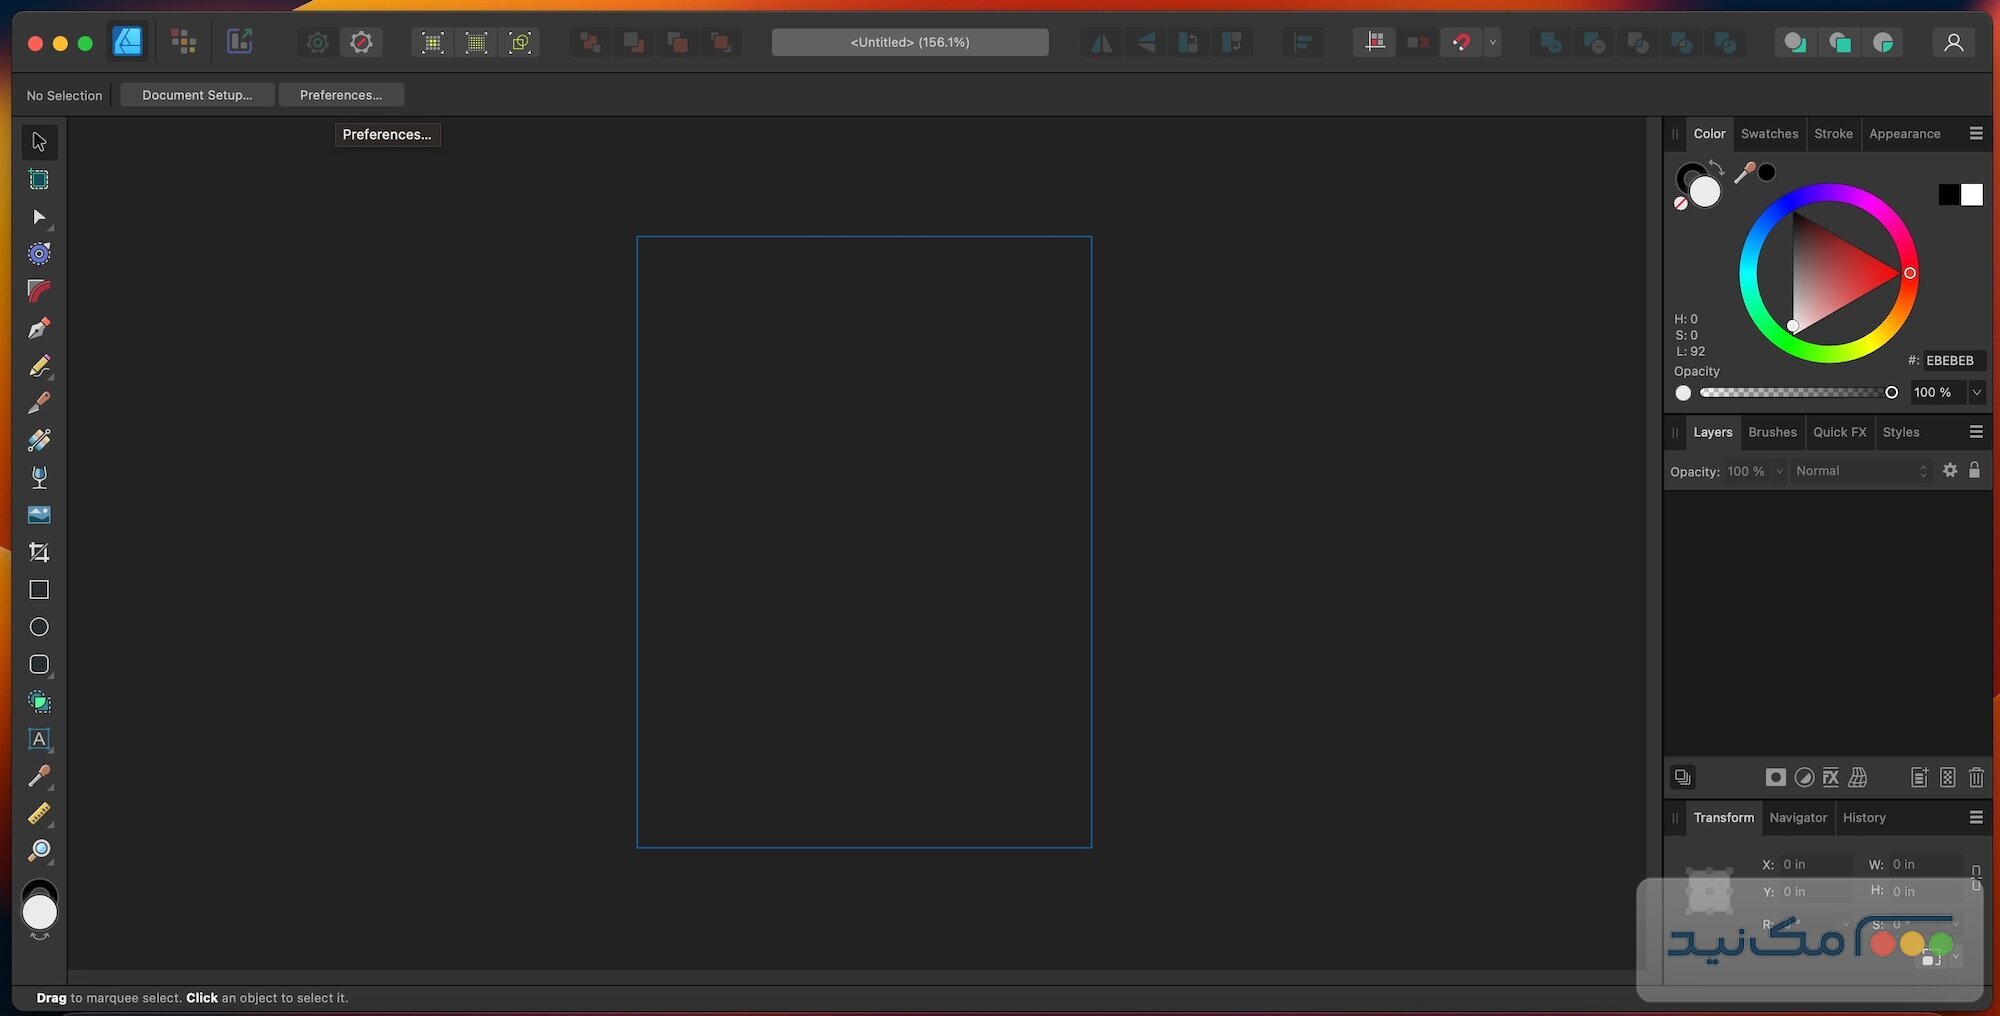2000x1016 pixels.
Task: Select the Color Picker tool
Action: coord(39,777)
